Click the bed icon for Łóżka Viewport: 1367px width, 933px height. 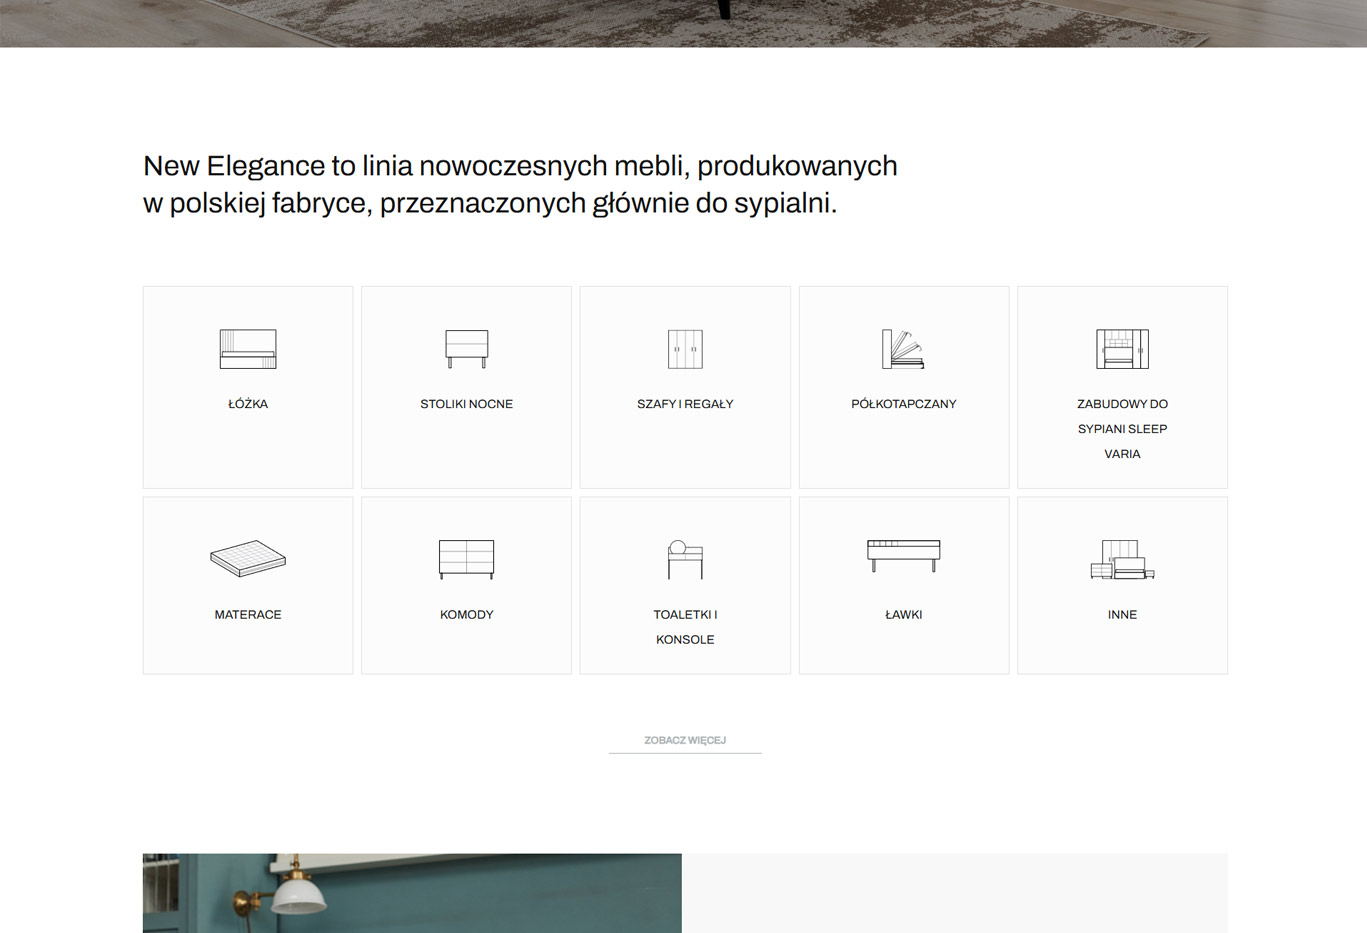click(x=248, y=349)
